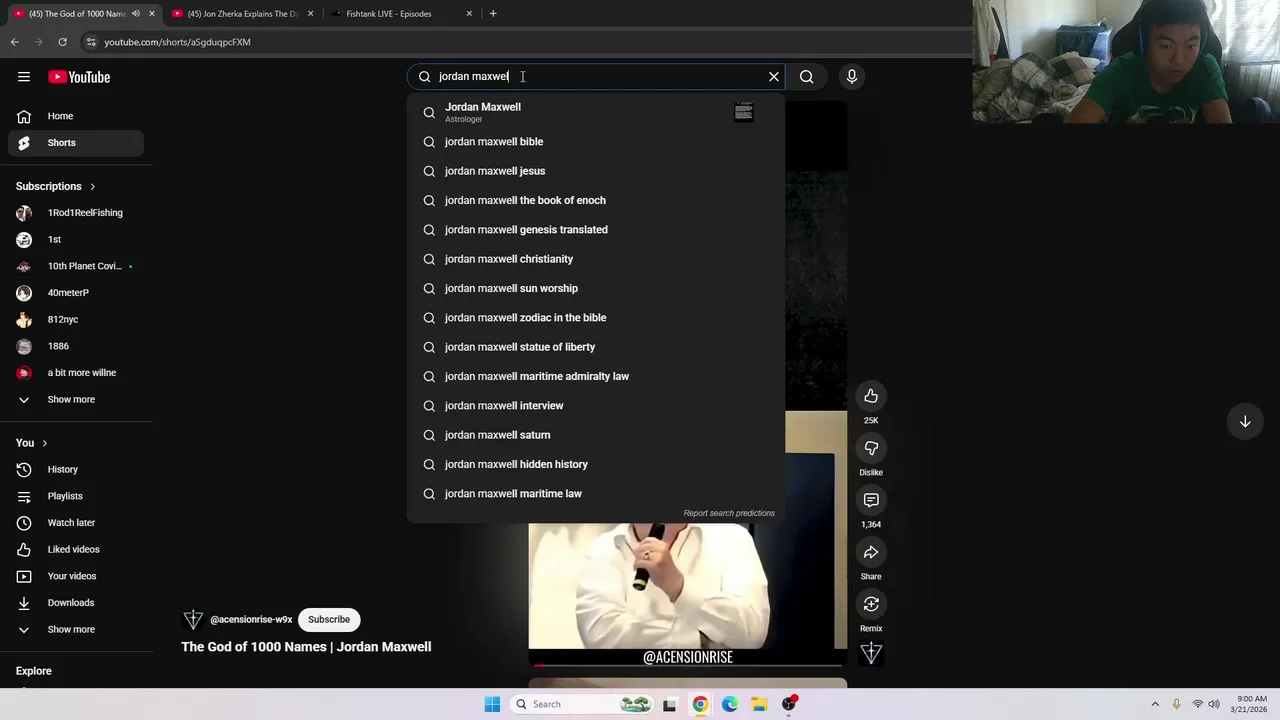Image resolution: width=1280 pixels, height=720 pixels.
Task: Open File Explorer from the taskbar
Action: (x=759, y=704)
